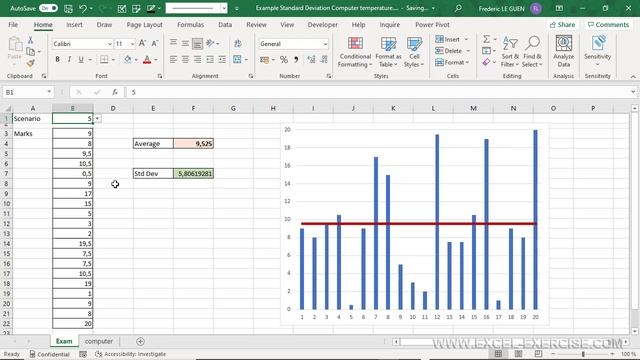640x360 pixels.
Task: Open the Font Color dropdown arrow
Action: coord(156,60)
